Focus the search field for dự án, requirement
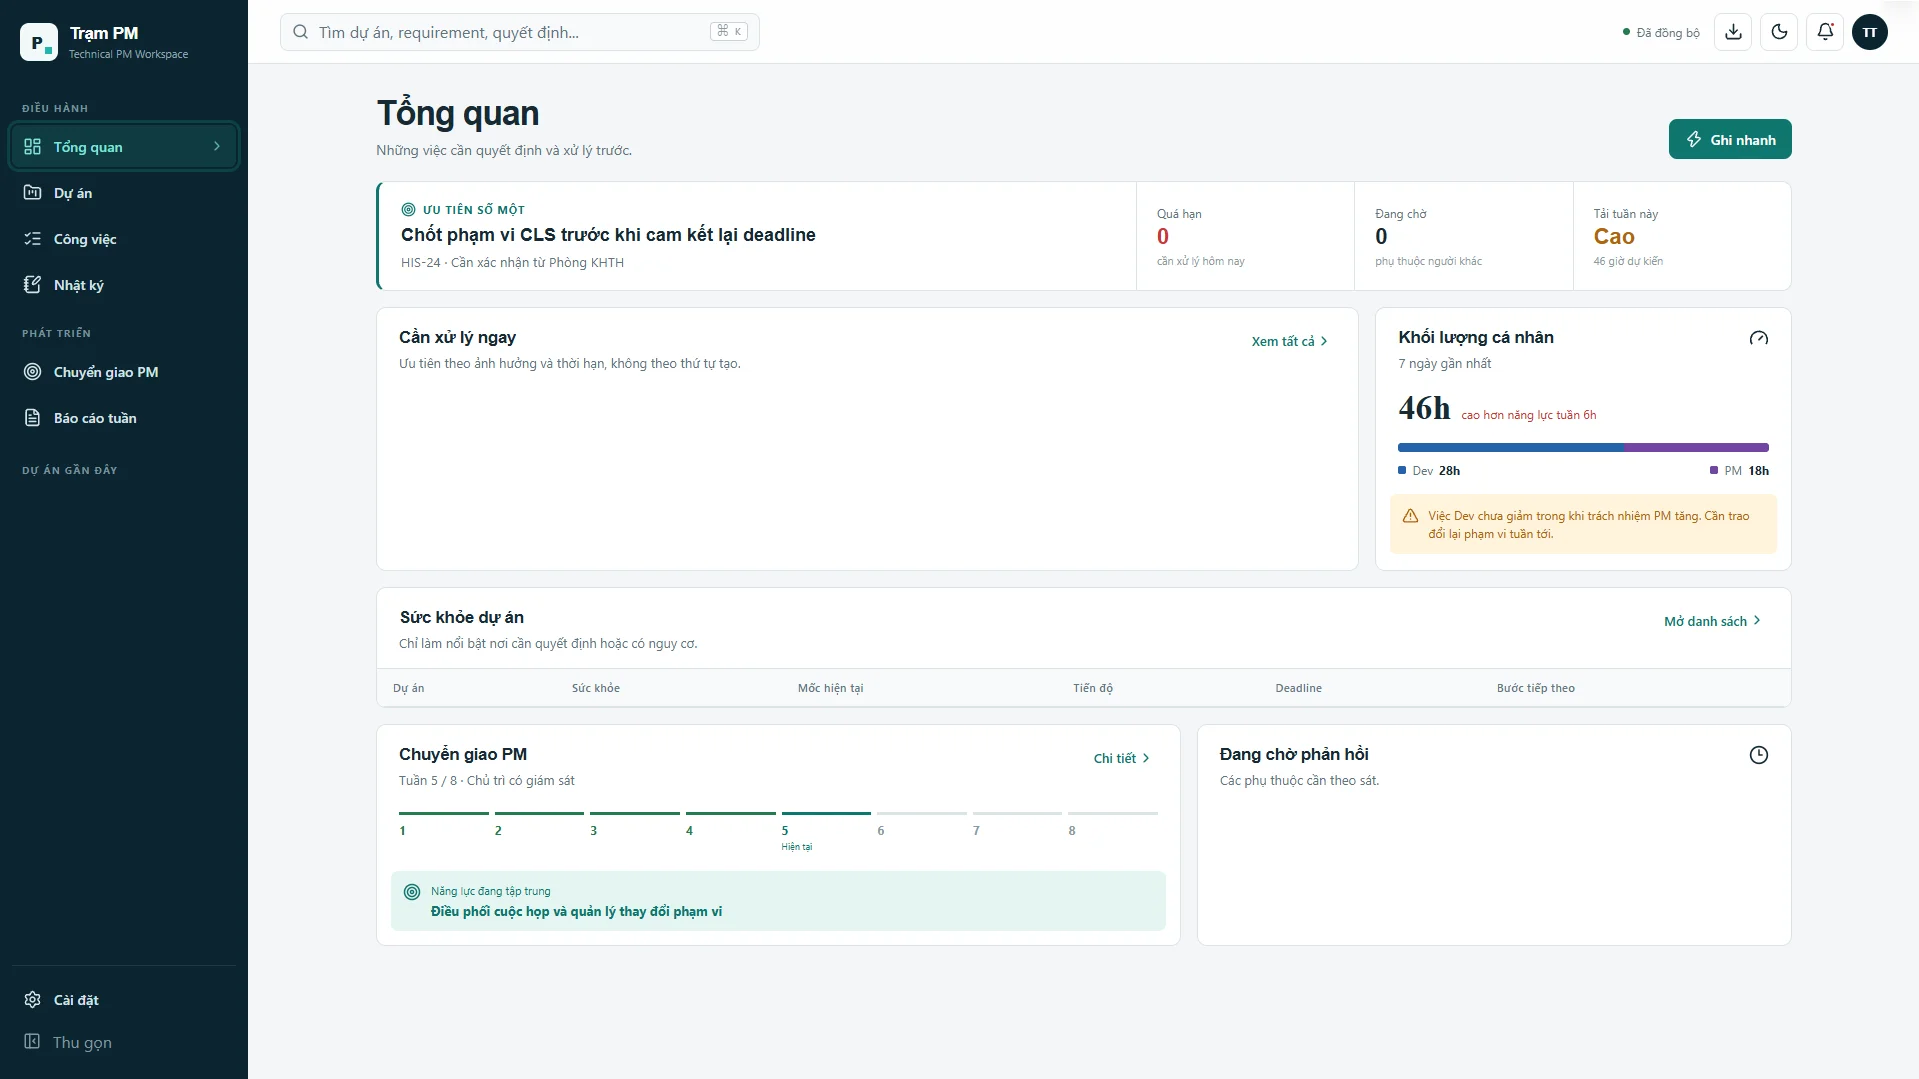Image resolution: width=1919 pixels, height=1079 pixels. pos(520,32)
